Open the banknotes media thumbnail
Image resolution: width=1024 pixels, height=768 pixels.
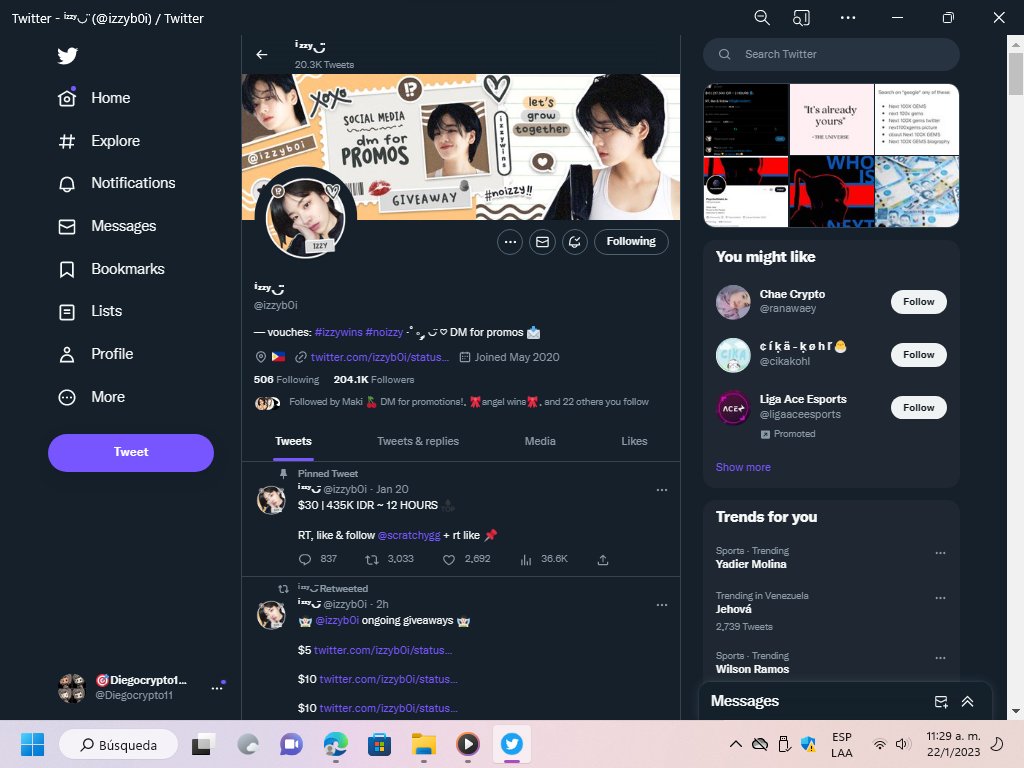tap(917, 191)
